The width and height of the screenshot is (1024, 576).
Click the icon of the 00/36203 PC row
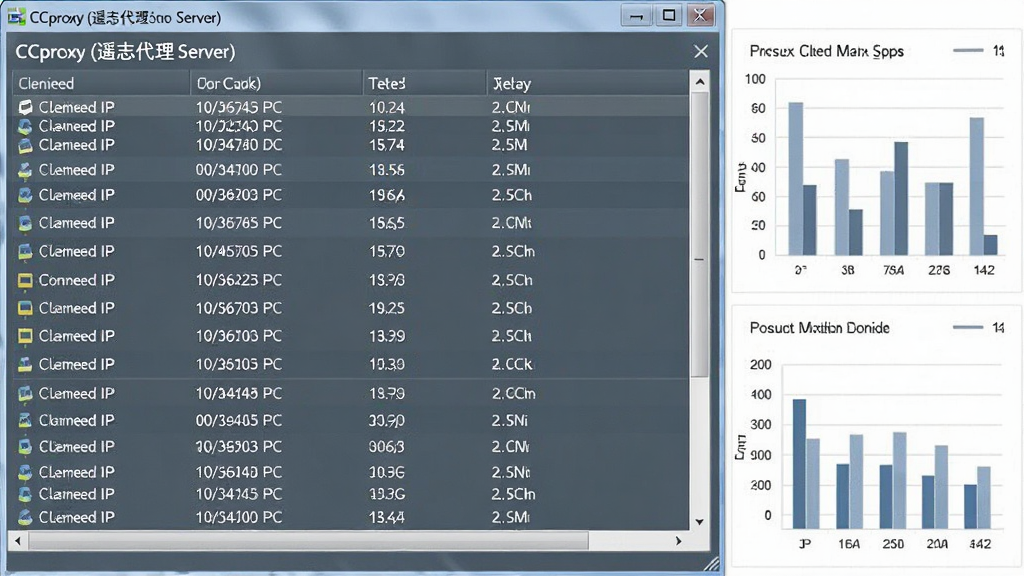click(25, 195)
